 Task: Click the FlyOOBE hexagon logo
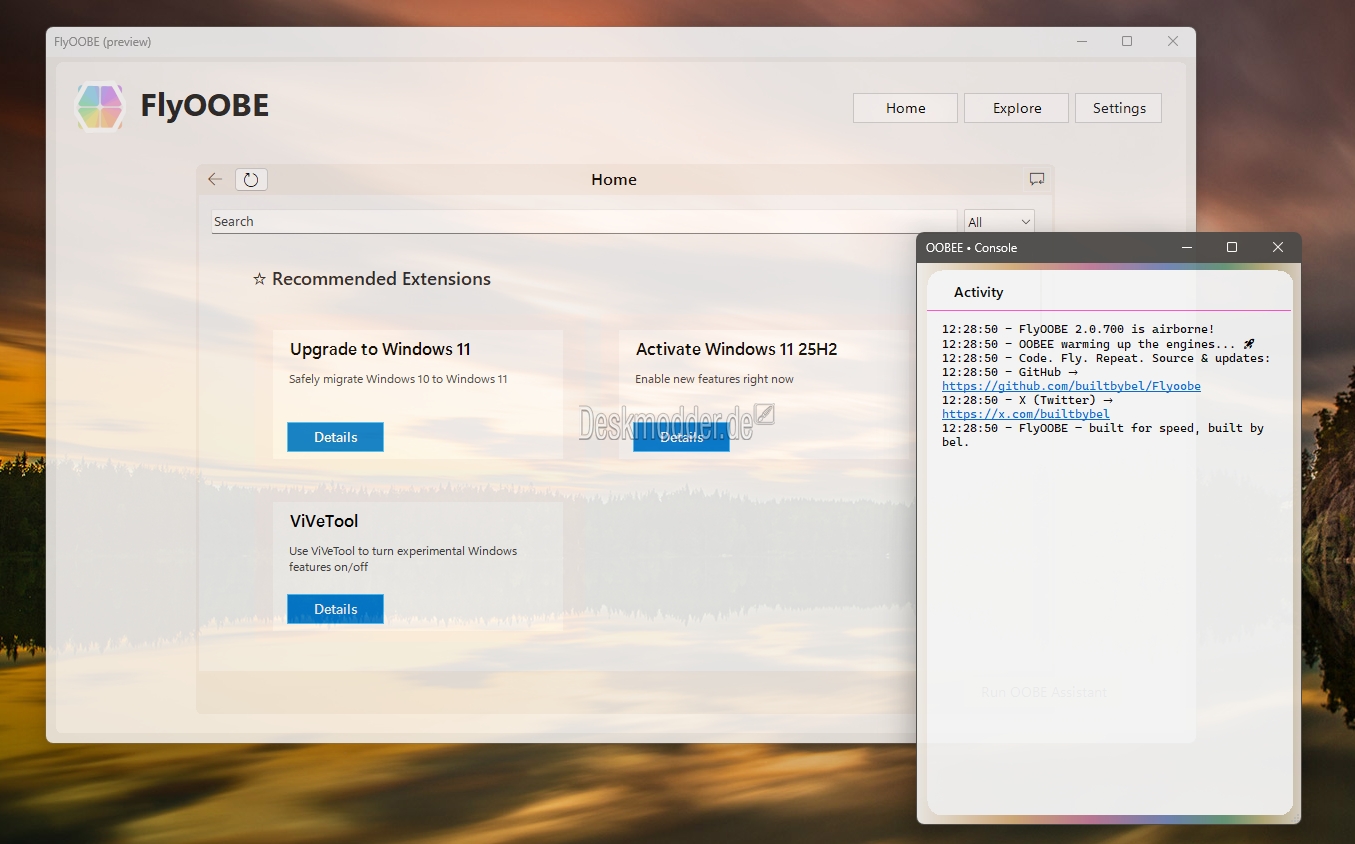coord(100,106)
